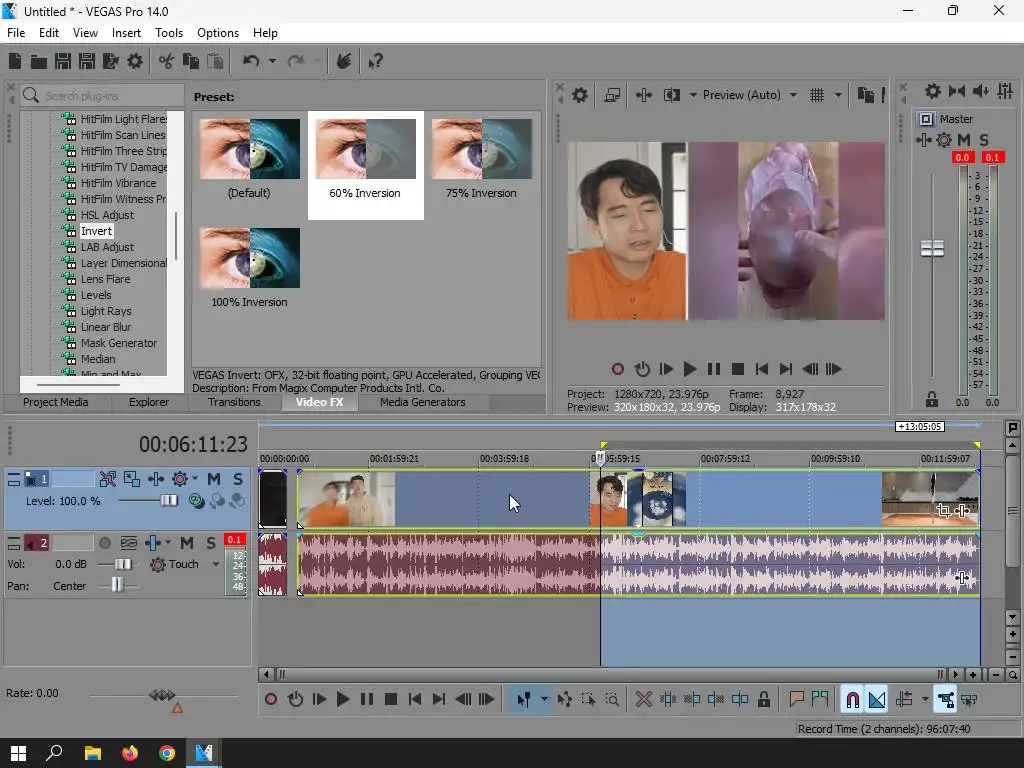Toggle Split Screen View in the preview toolbar

[x=671, y=95]
